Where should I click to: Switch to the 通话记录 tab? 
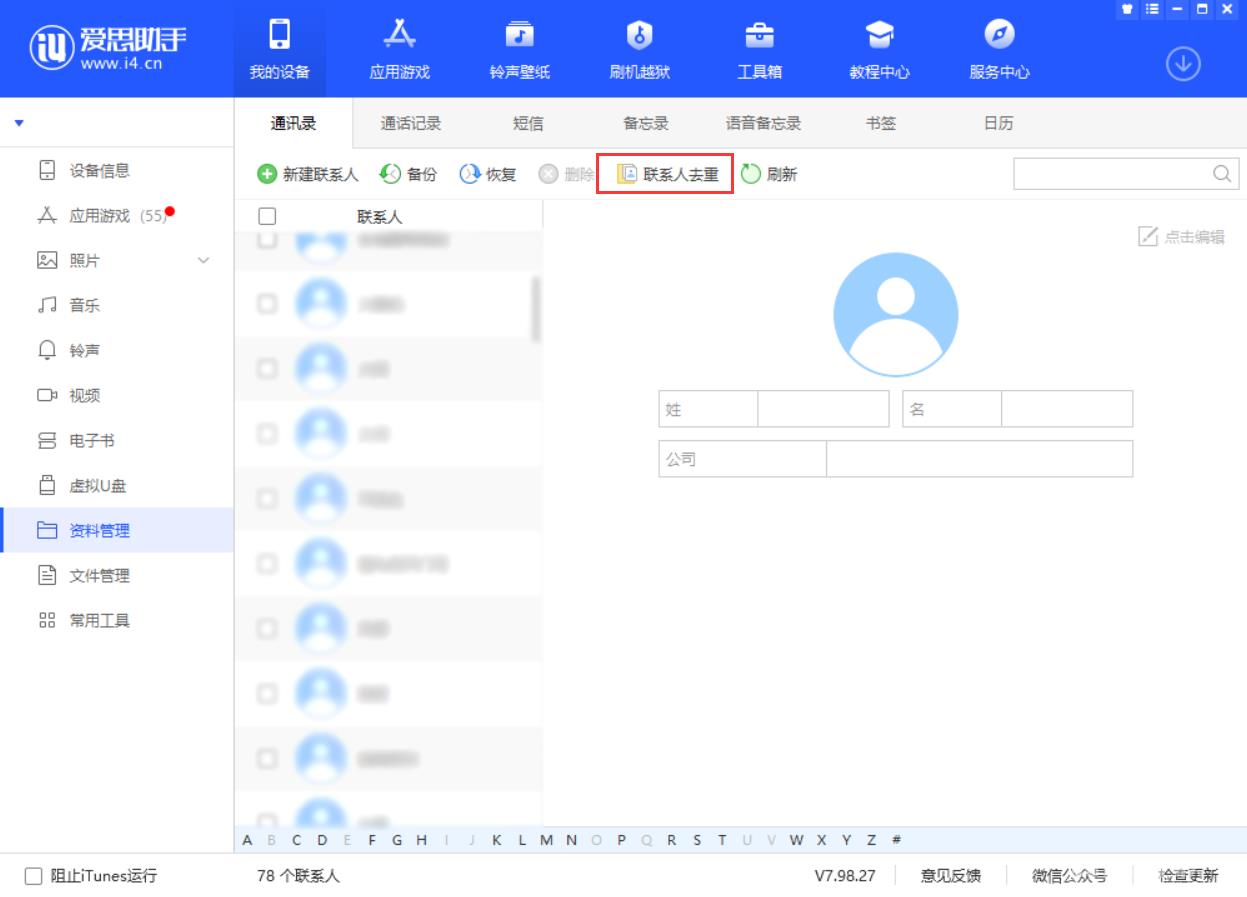coord(411,124)
